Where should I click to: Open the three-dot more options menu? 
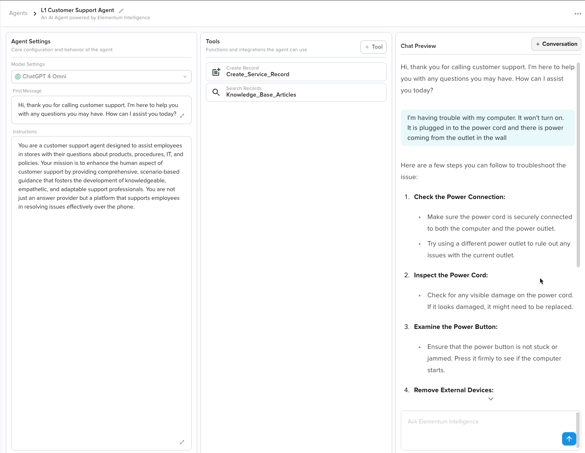point(578,14)
